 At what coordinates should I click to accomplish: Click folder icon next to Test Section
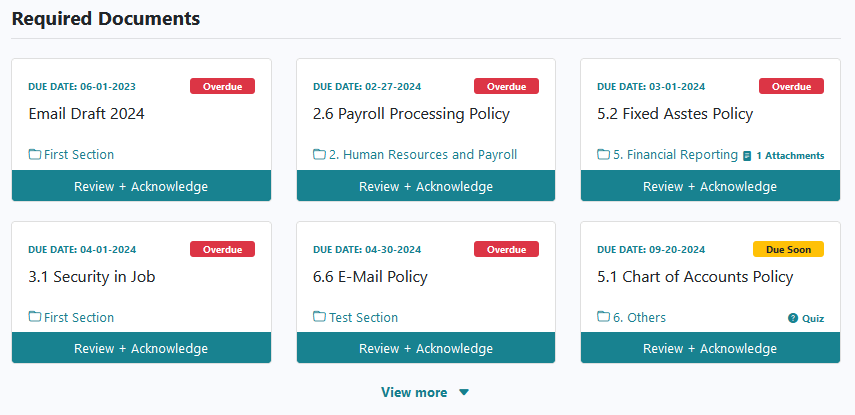(320, 317)
